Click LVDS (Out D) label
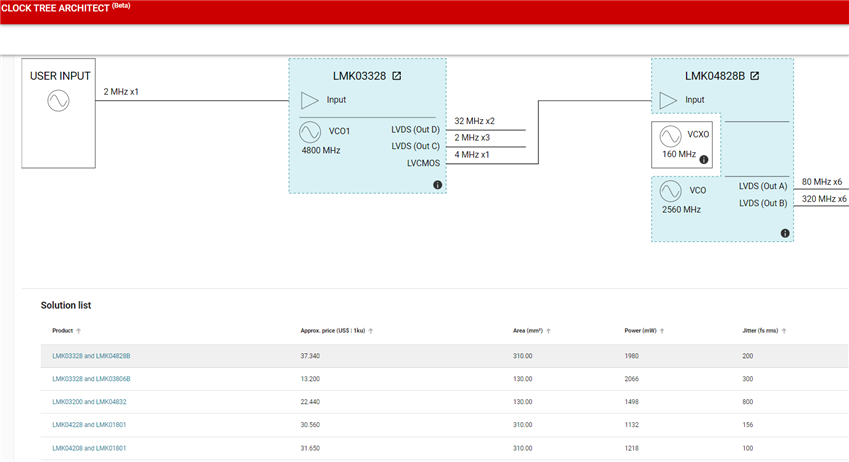This screenshot has width=849, height=462. pos(415,129)
